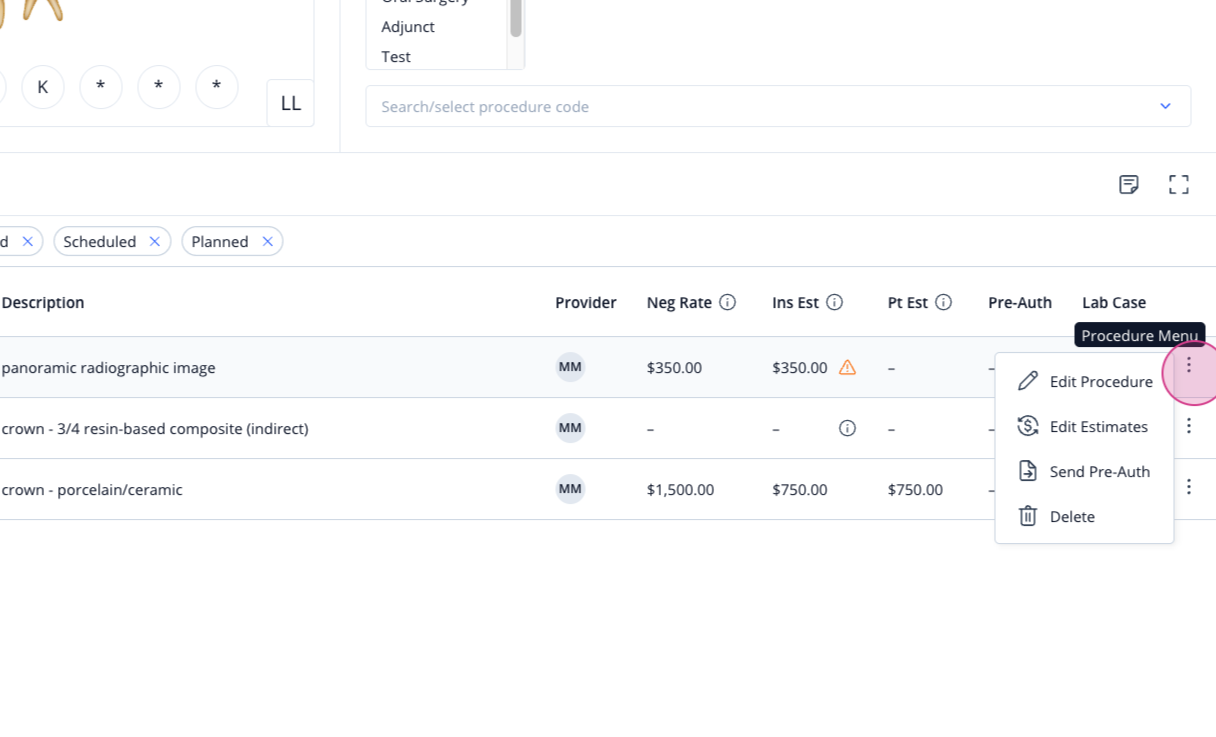The image size is (1216, 737).
Task: Click the MM provider avatar in the panoramic row
Action: click(570, 367)
